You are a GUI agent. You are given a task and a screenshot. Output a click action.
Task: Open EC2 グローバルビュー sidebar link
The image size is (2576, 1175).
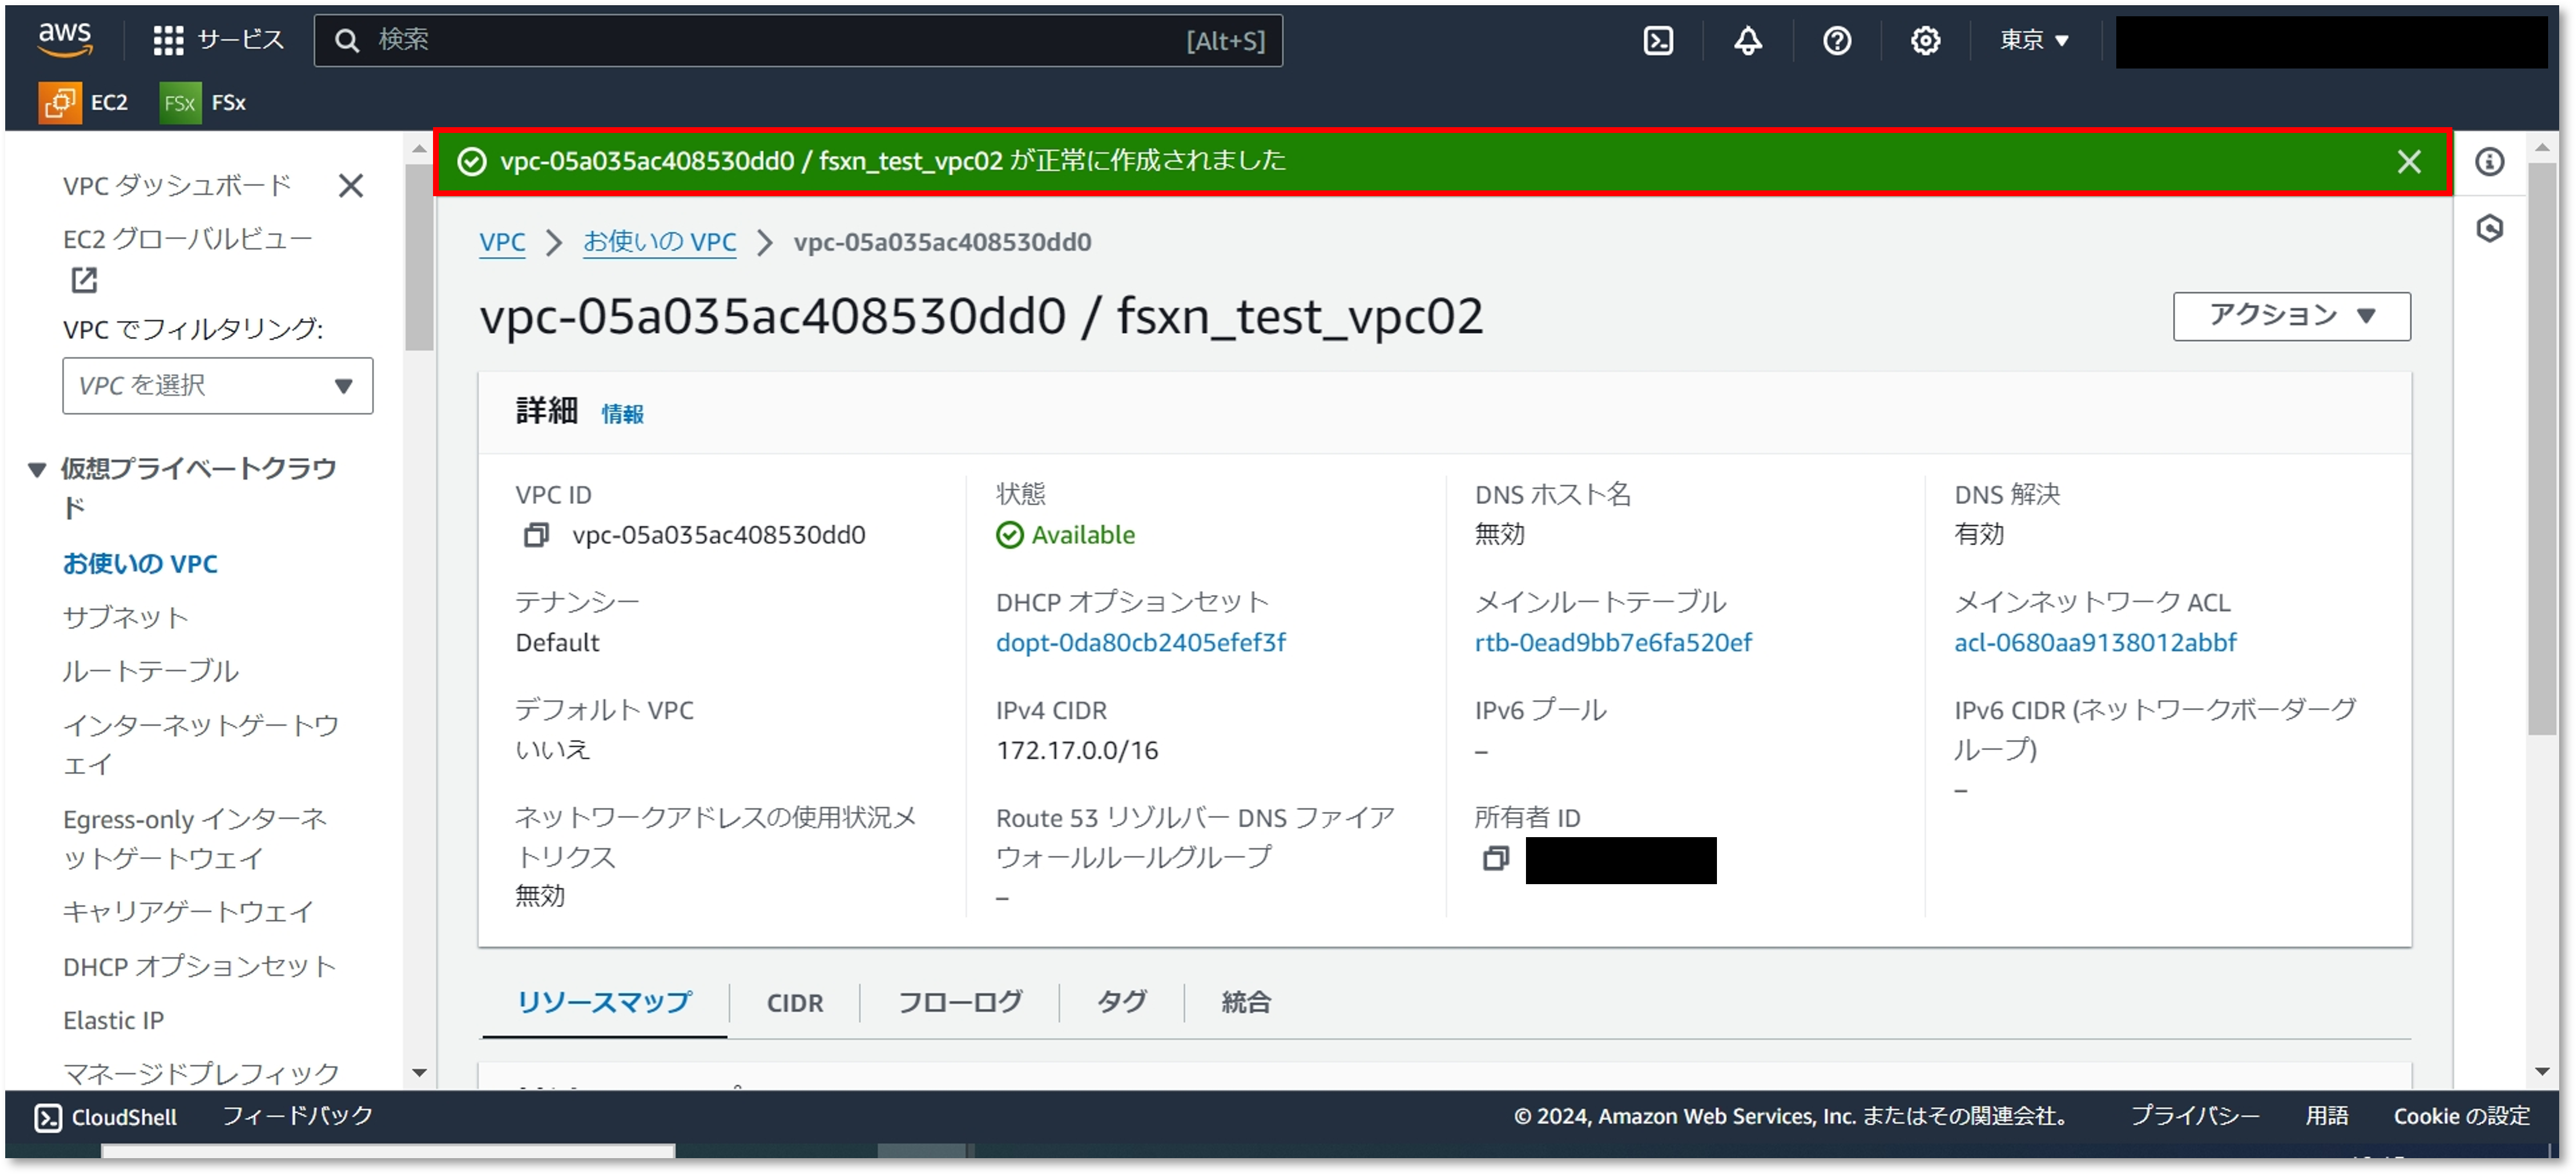coord(187,239)
